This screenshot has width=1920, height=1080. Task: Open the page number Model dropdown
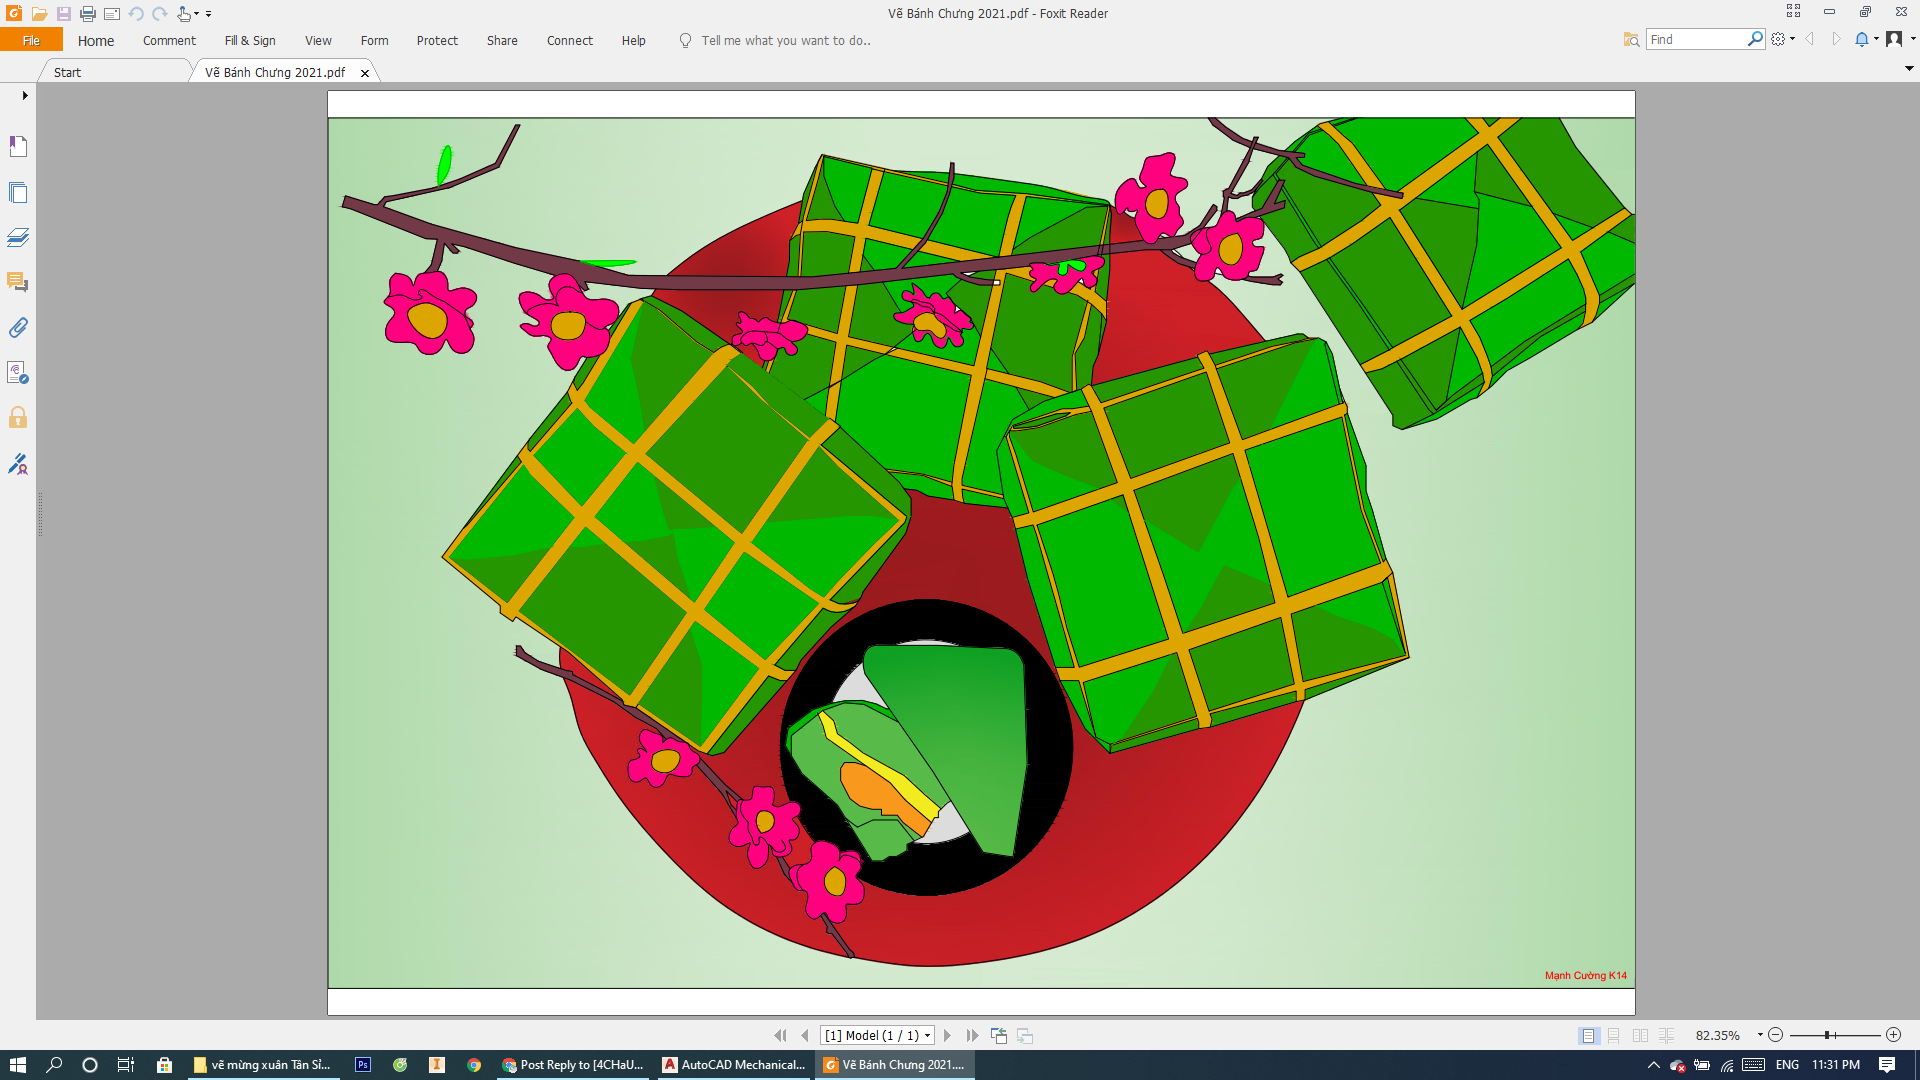(x=928, y=1035)
